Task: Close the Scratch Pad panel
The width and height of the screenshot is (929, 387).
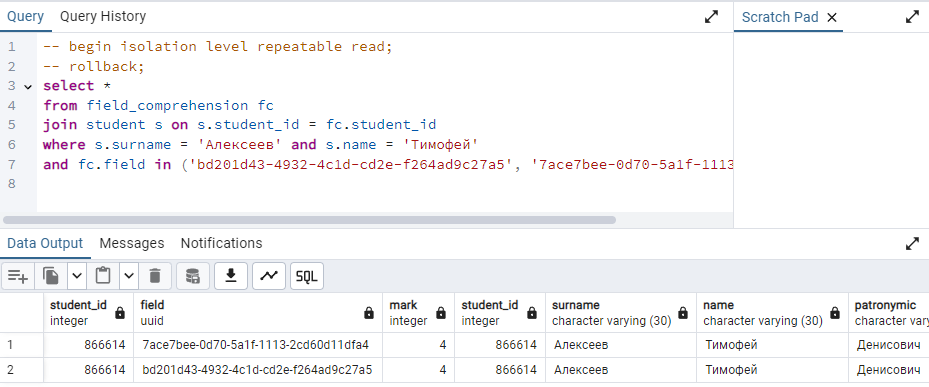Action: coord(832,18)
